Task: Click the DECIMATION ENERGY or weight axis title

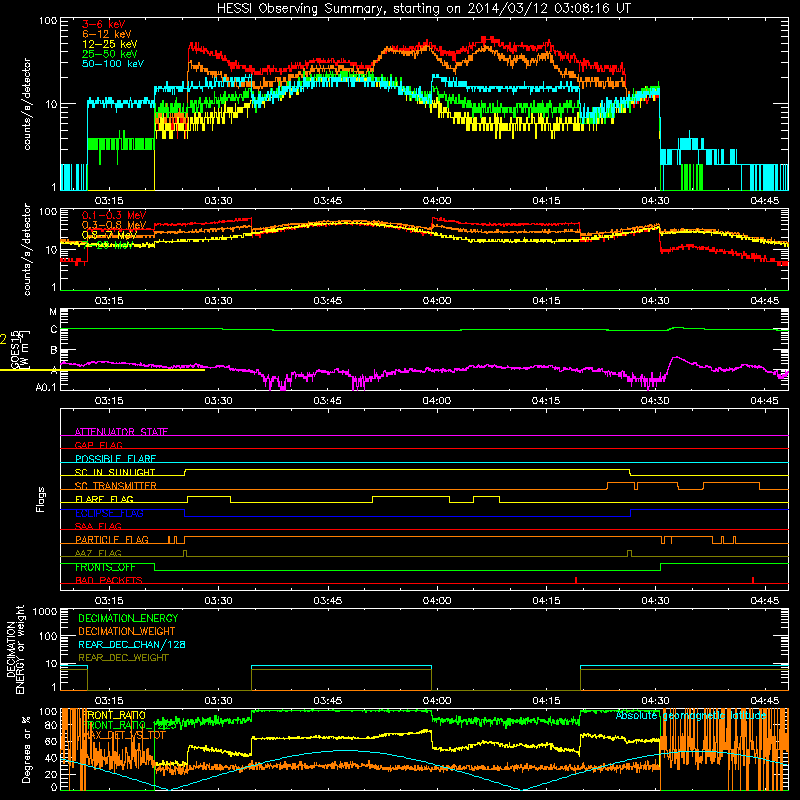Action: click(x=15, y=650)
